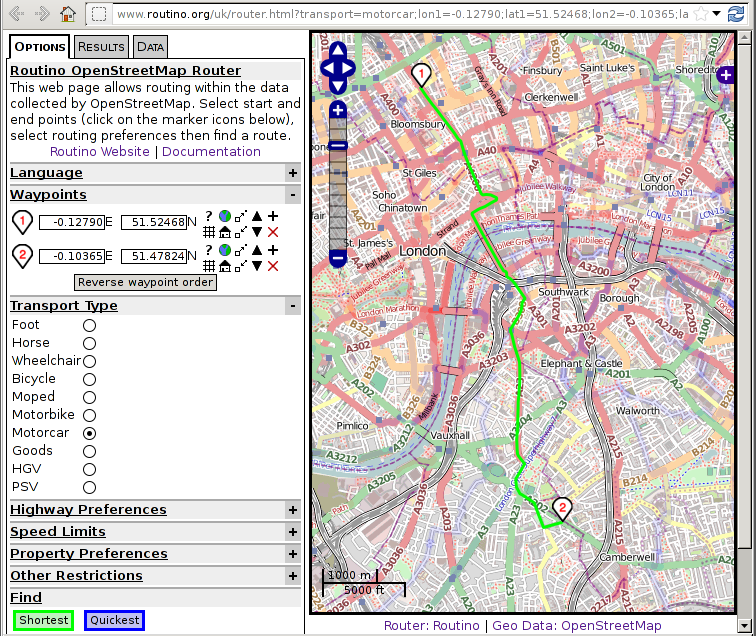
Task: Expand the Highway Preferences section
Action: coord(293,510)
